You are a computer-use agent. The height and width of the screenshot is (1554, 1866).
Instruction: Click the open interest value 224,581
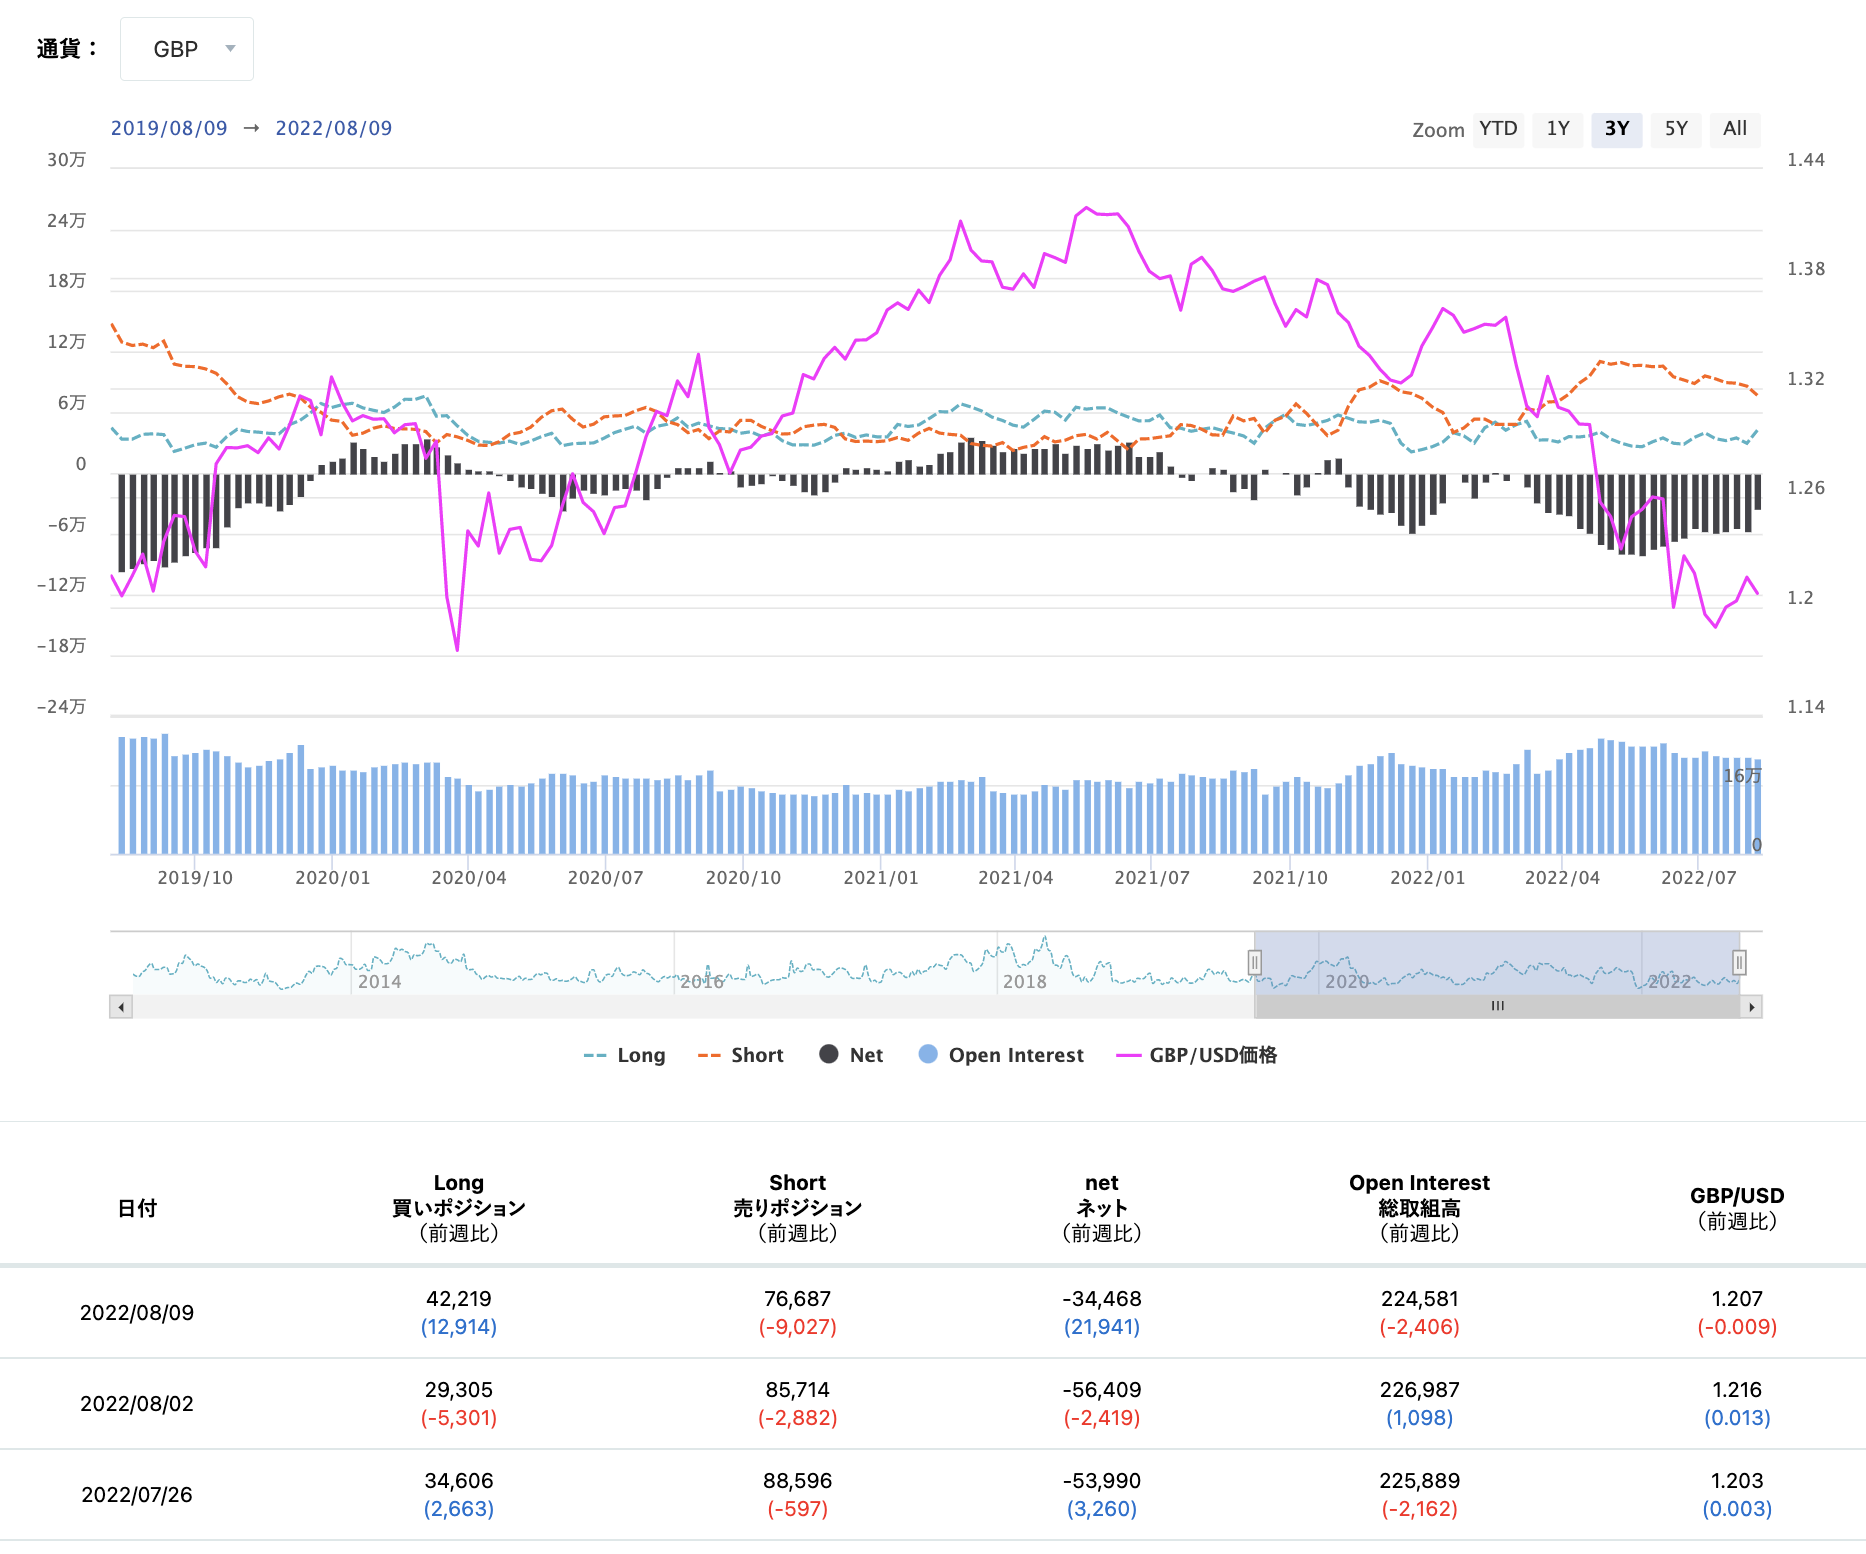tap(1420, 1299)
